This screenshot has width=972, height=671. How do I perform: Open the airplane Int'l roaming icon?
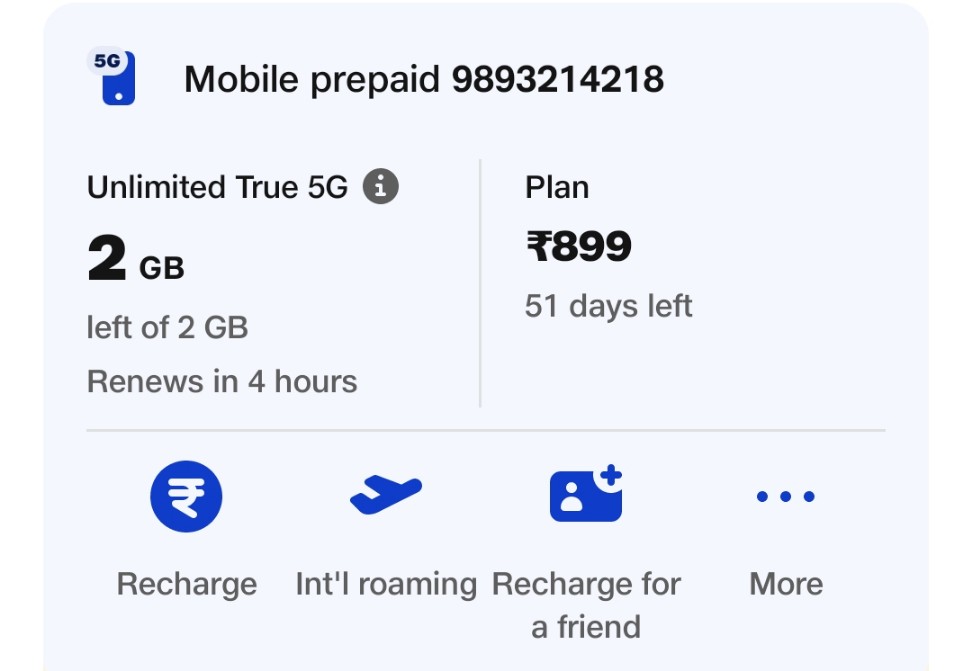[x=386, y=494]
